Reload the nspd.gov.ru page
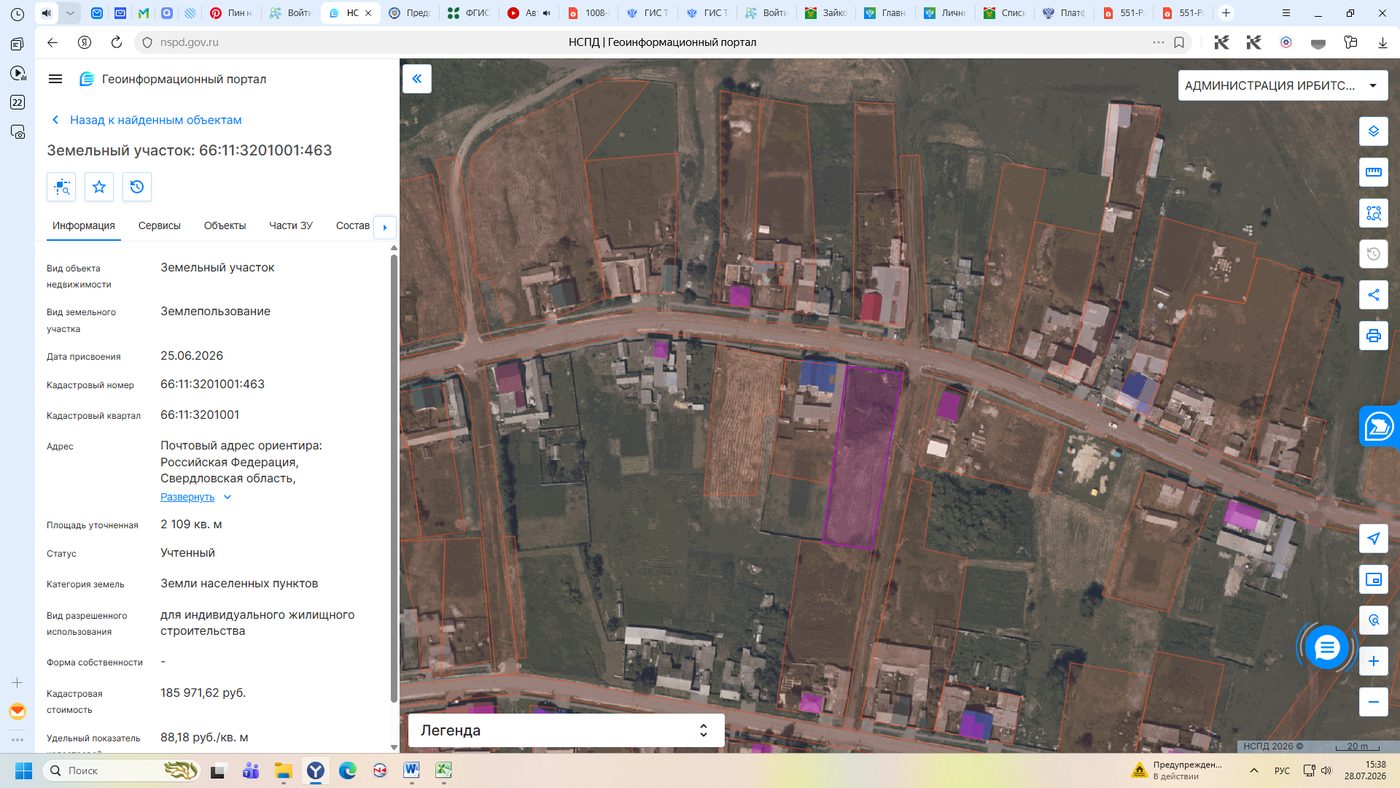Image resolution: width=1400 pixels, height=788 pixels. click(116, 43)
